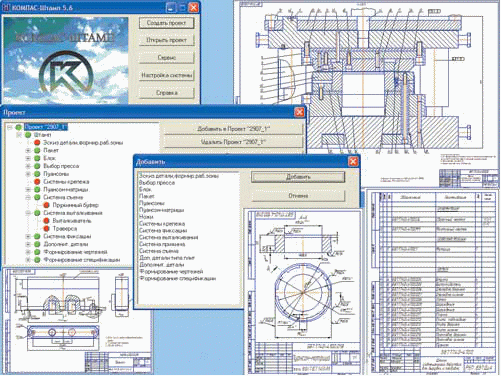Click green status icon of tree node Система съема
The image size is (501, 376).
coord(37,197)
